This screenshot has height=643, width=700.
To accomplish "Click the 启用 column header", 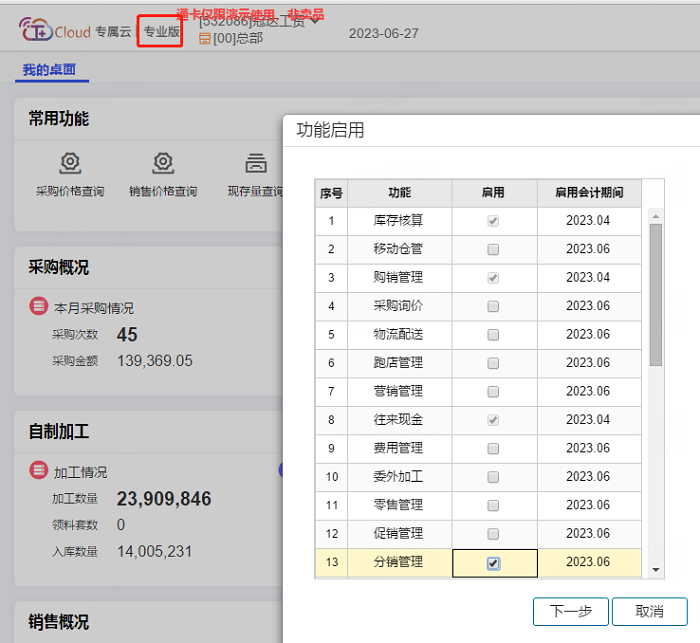I will coord(494,193).
